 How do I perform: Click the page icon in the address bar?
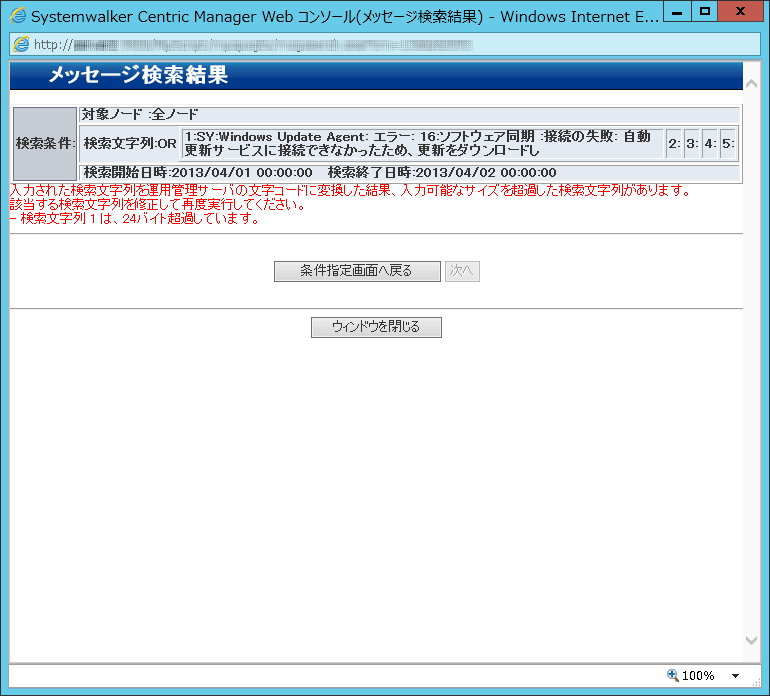coord(21,45)
